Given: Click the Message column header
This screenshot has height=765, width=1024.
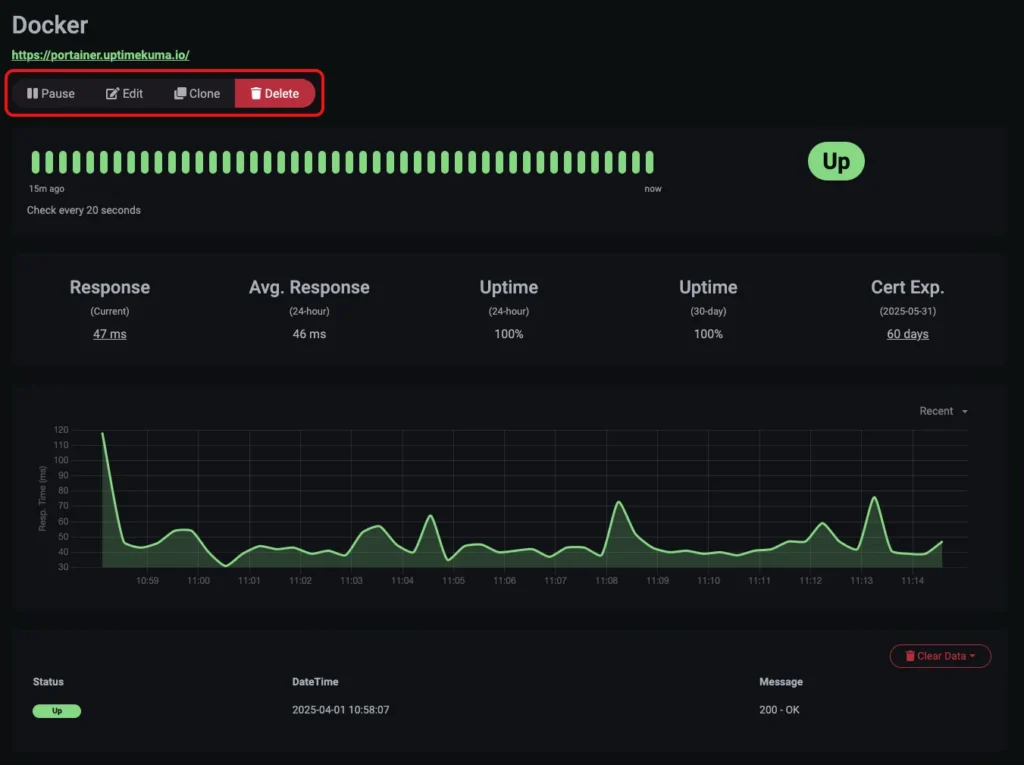Looking at the screenshot, I should click(781, 682).
